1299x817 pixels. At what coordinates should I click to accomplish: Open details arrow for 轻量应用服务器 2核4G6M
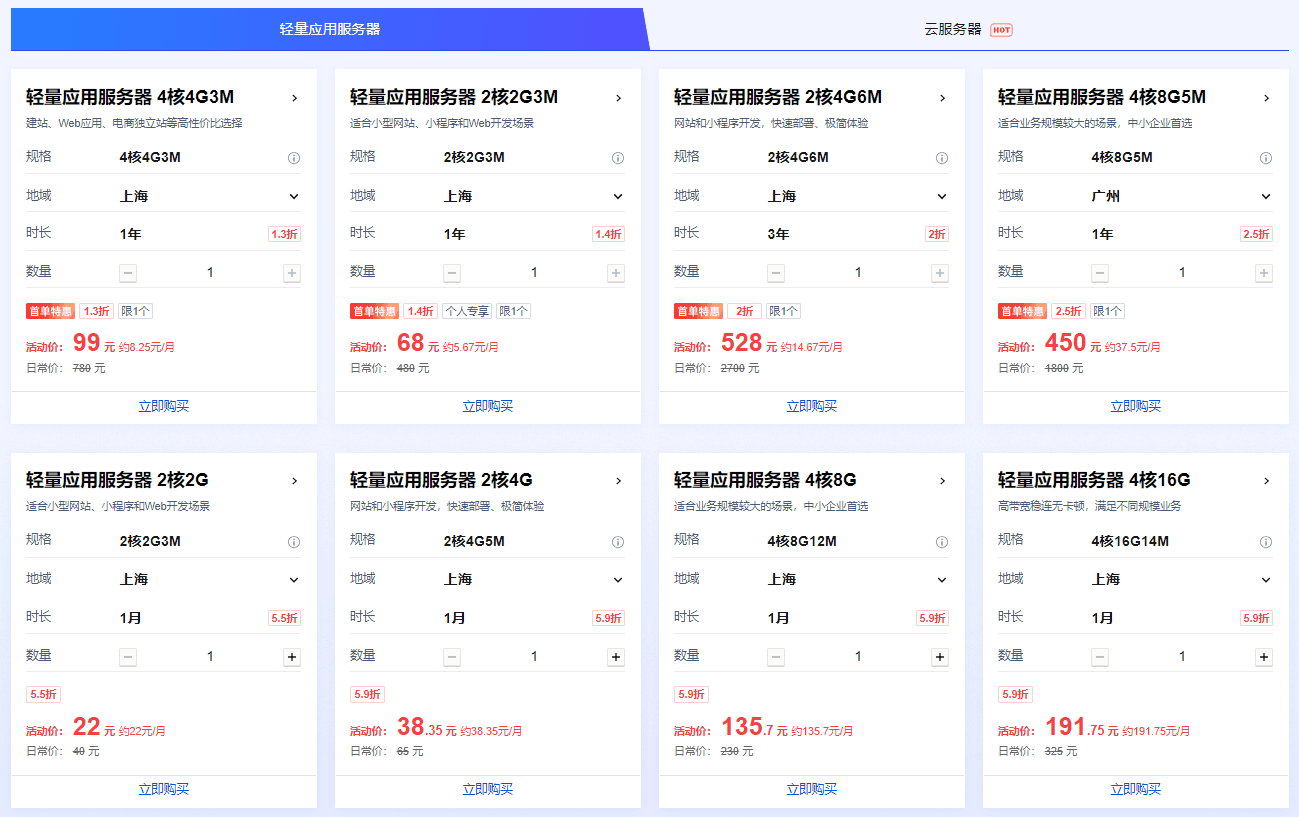click(x=942, y=98)
